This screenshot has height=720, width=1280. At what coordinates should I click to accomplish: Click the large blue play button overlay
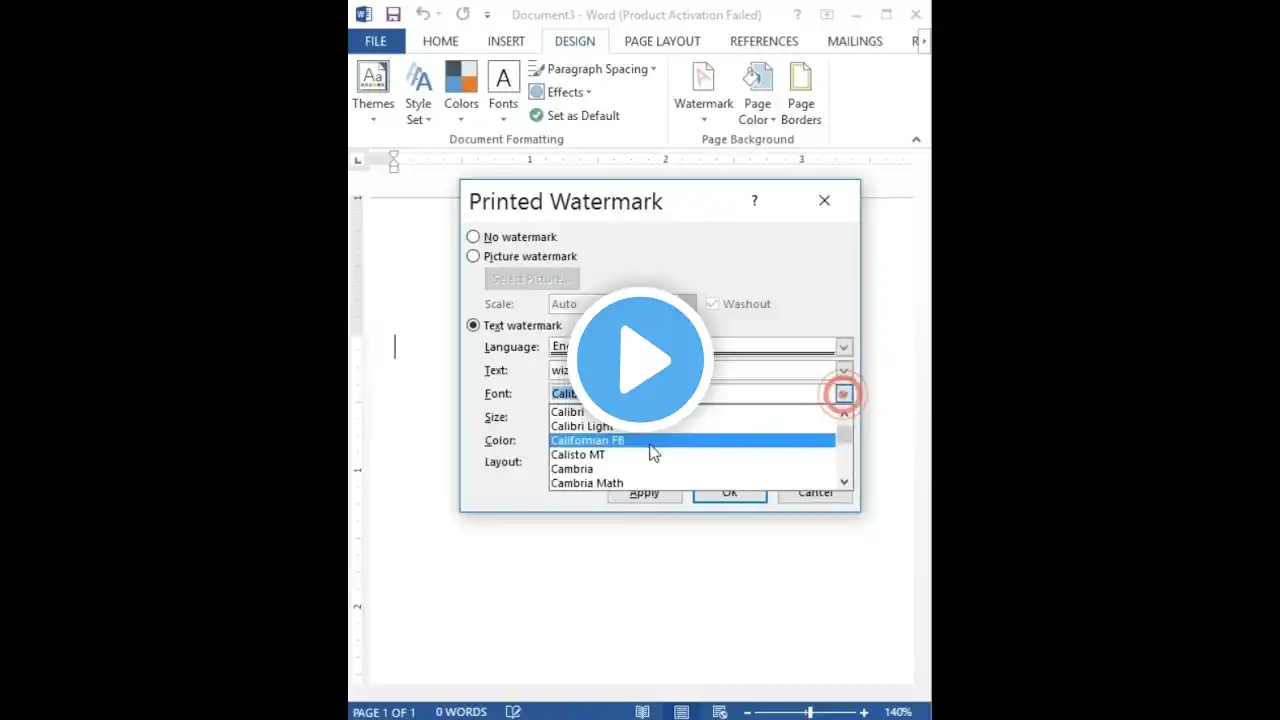click(x=640, y=360)
